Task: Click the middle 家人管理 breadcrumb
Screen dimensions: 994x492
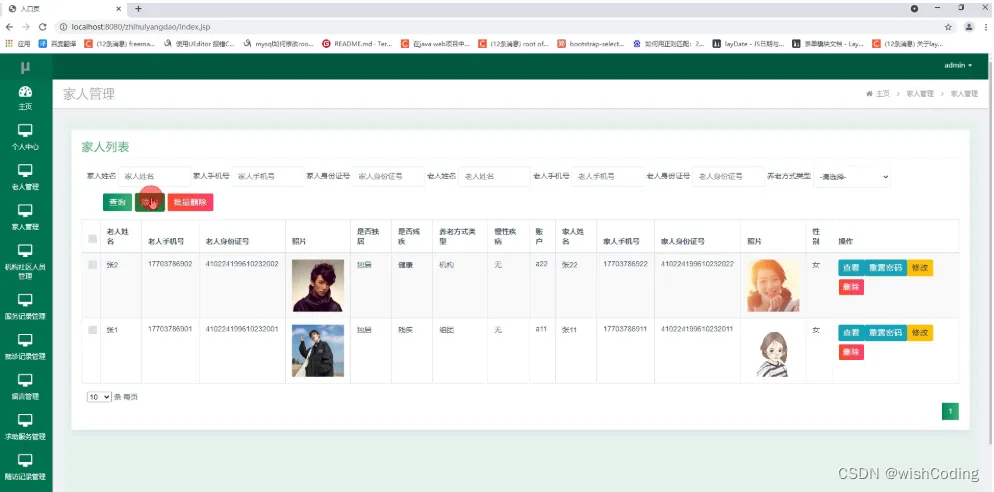Action: (x=920, y=94)
